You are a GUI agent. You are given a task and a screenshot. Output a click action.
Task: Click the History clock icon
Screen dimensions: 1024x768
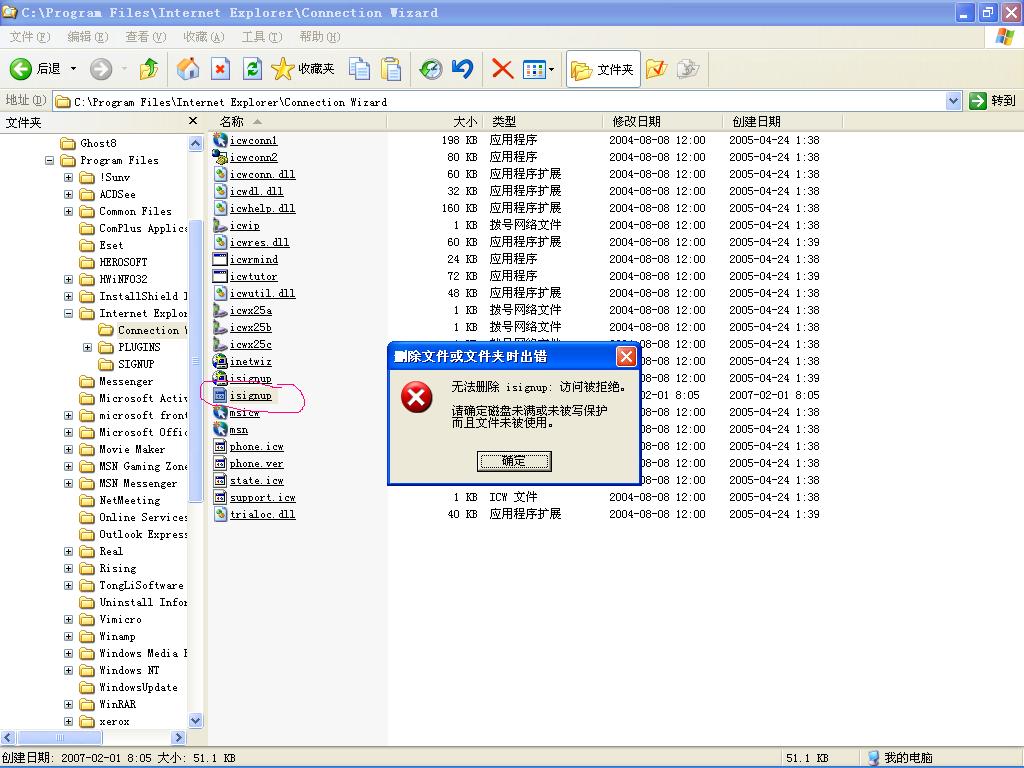pos(430,69)
